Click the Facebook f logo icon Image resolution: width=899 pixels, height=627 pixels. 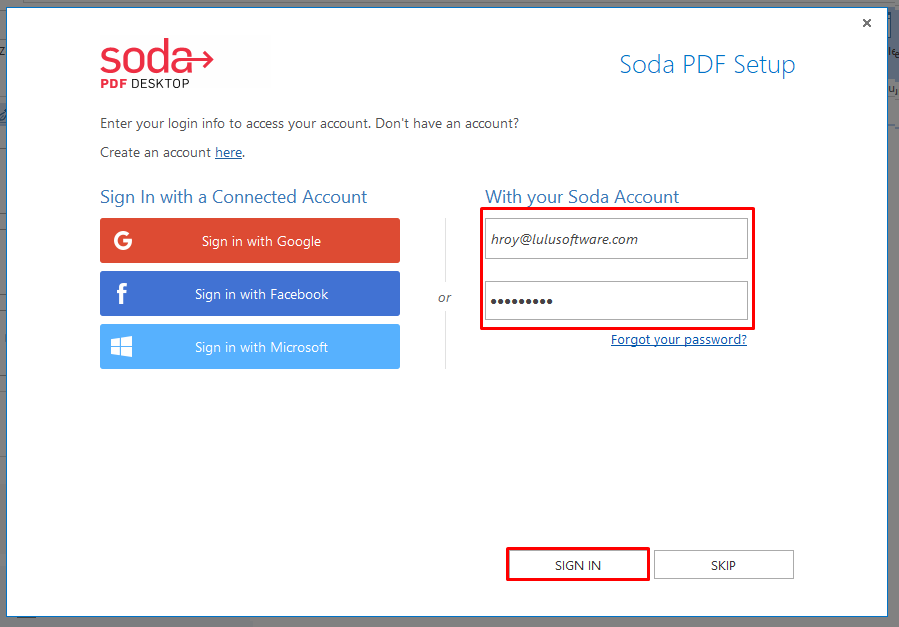pyautogui.click(x=122, y=293)
